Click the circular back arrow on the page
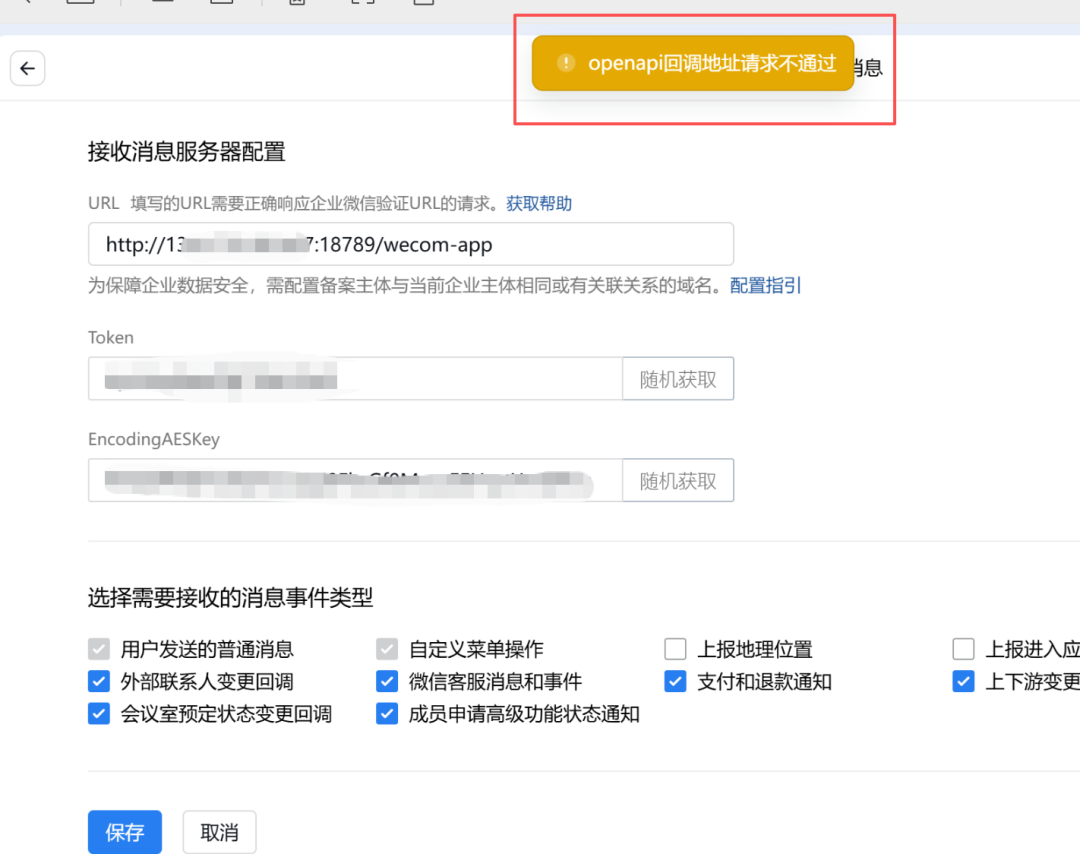The width and height of the screenshot is (1080, 854). coord(27,68)
